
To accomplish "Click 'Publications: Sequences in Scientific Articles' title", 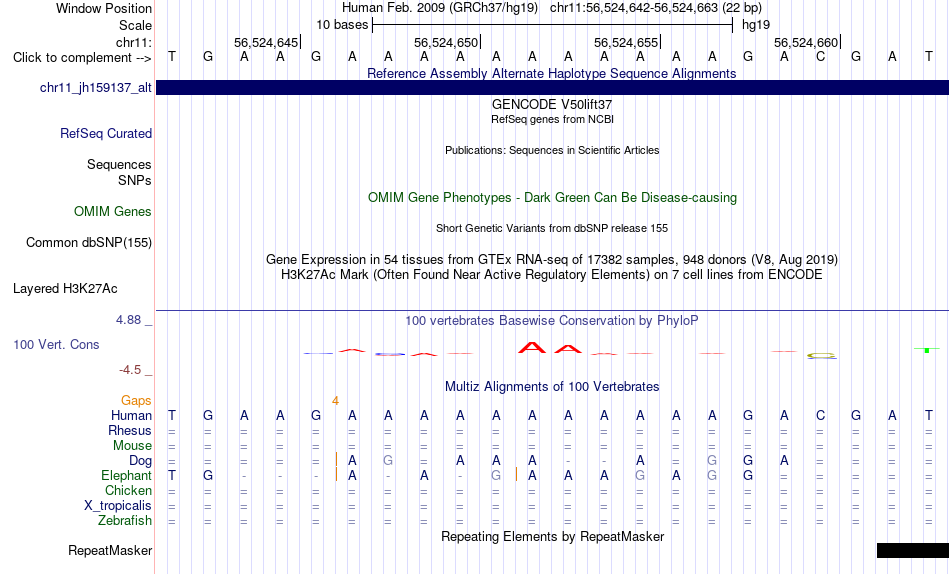I will tap(552, 150).
